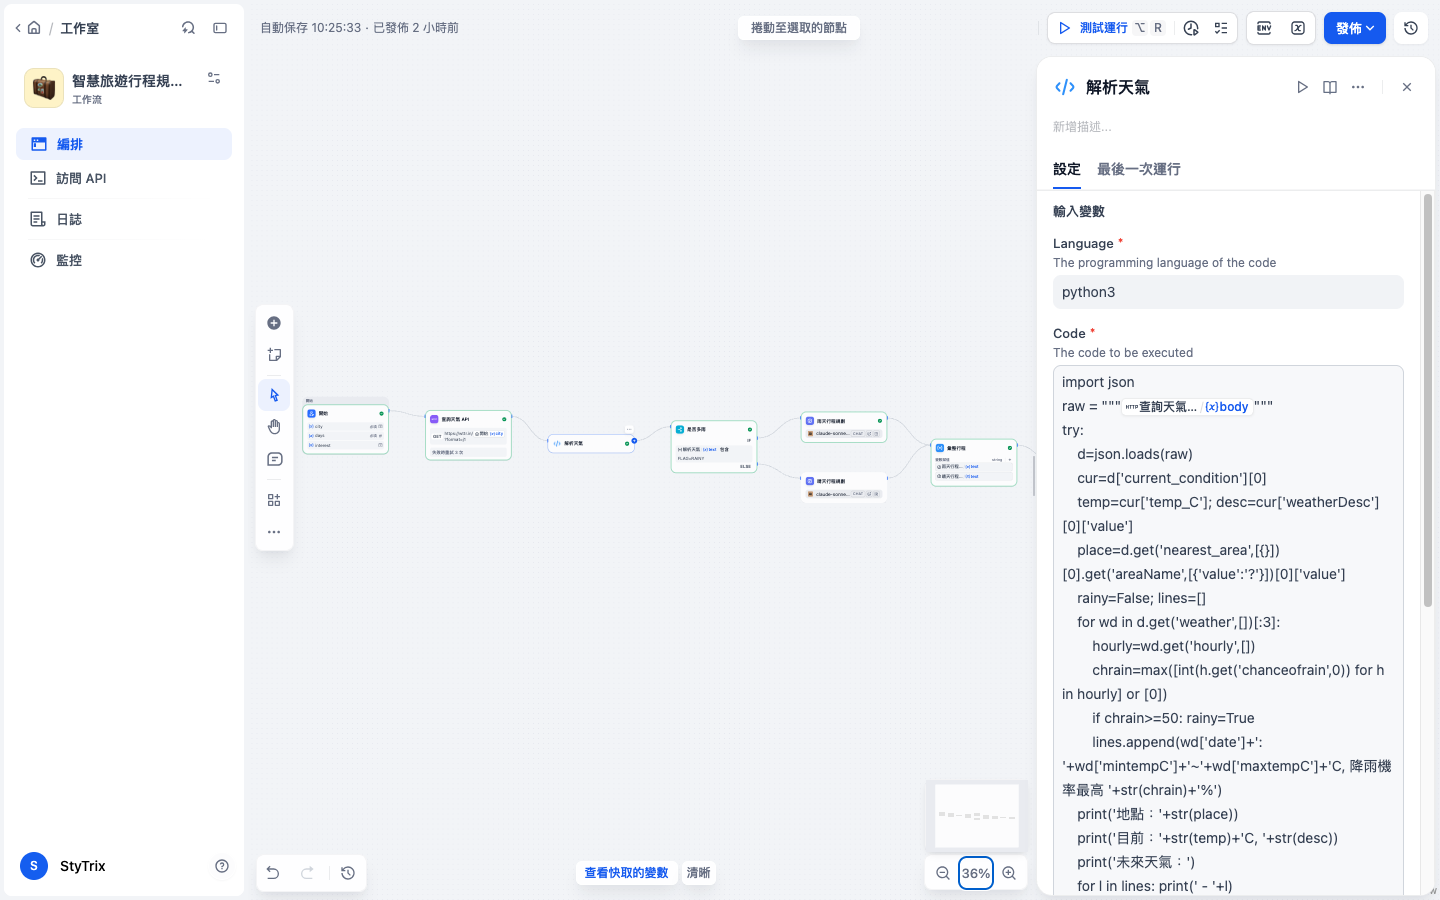Click 捲動至選取的節點 button
Viewport: 1440px width, 900px height.
(799, 28)
